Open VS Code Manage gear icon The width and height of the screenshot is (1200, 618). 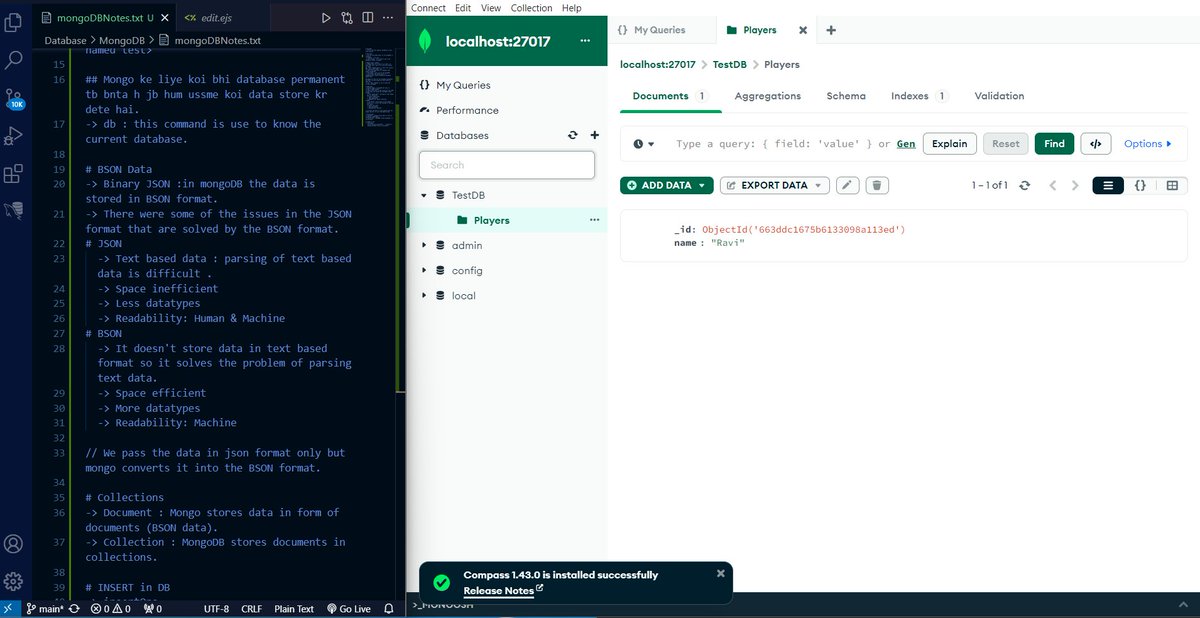pyautogui.click(x=14, y=581)
